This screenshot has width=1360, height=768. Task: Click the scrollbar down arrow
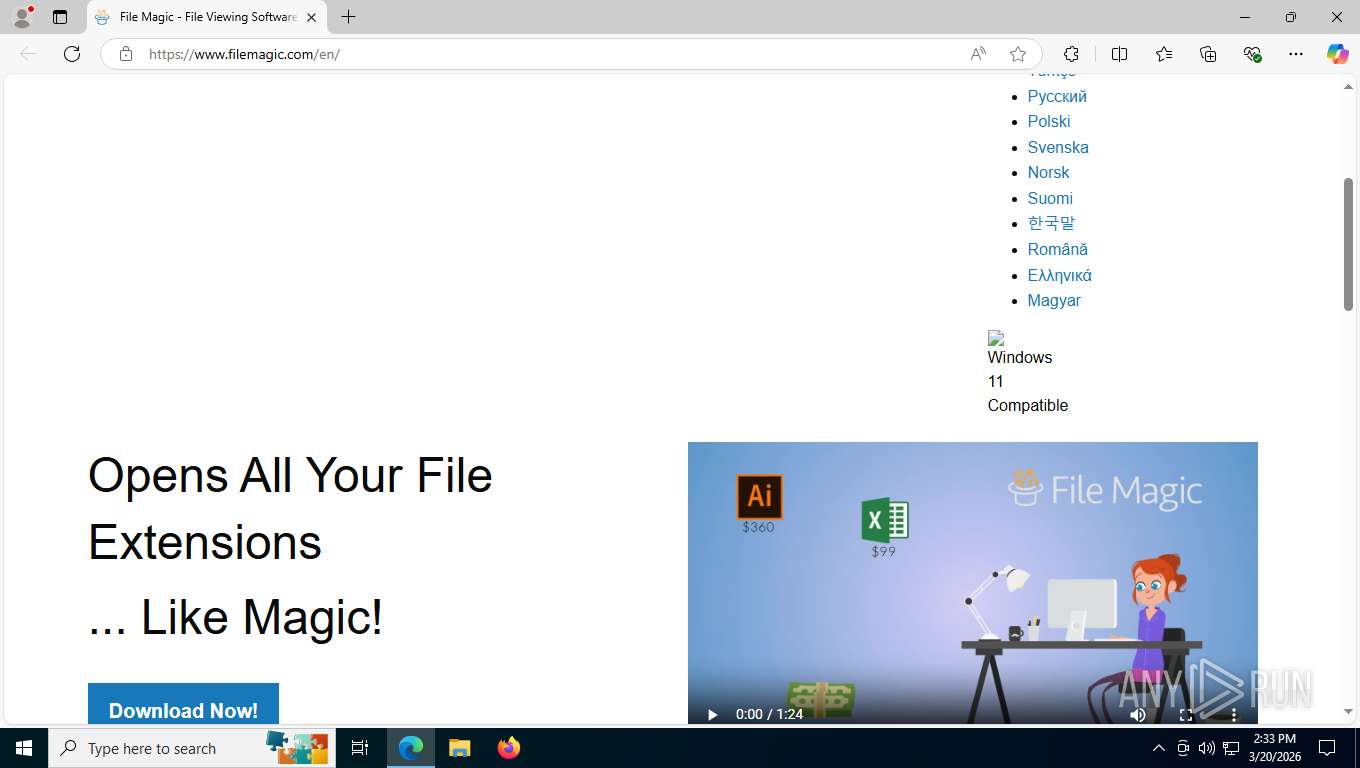point(1348,712)
